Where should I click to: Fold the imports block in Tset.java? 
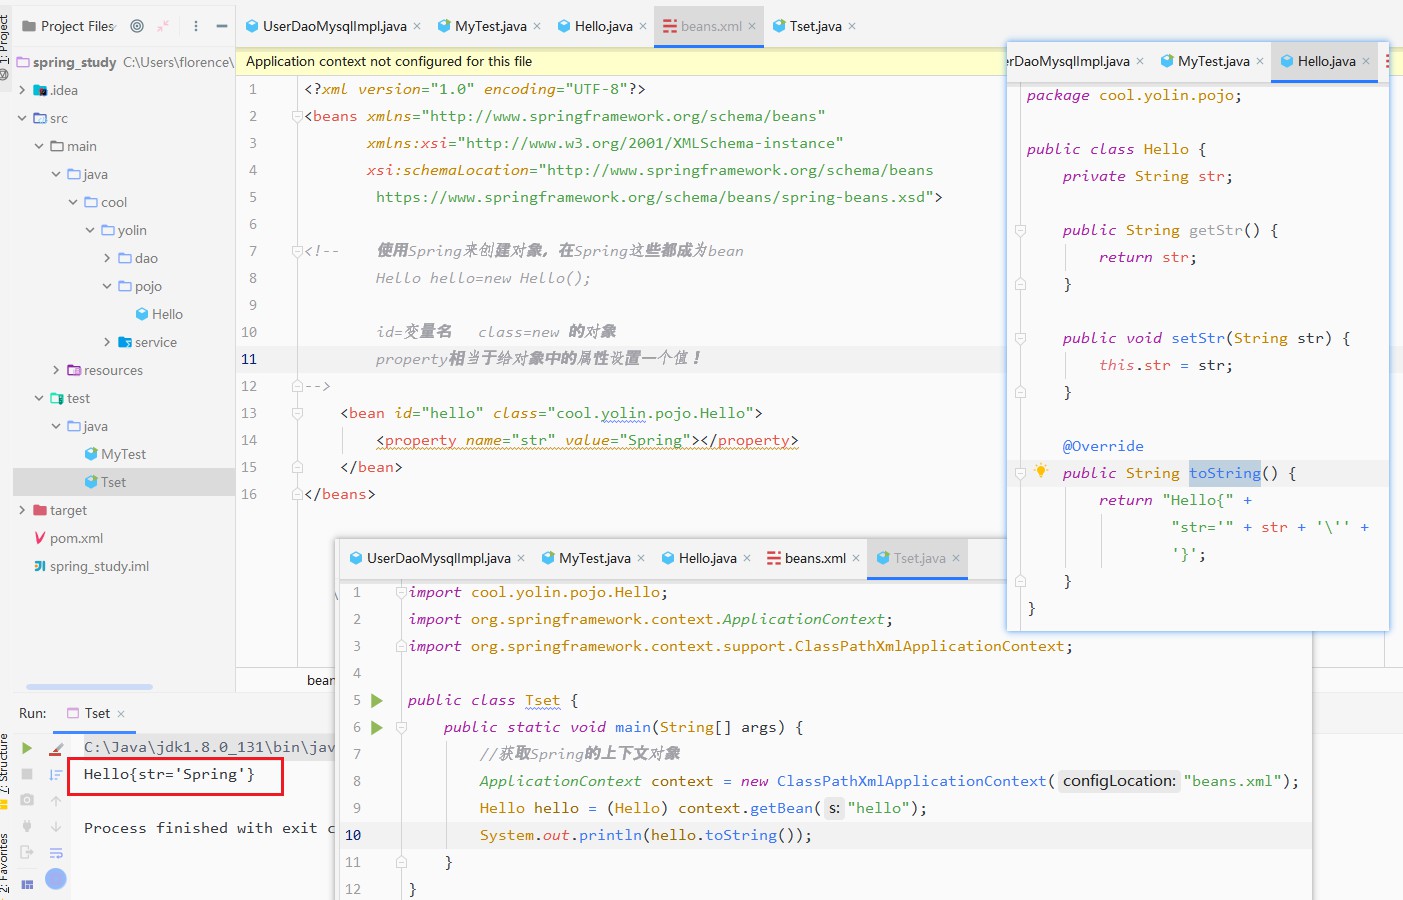(x=400, y=592)
